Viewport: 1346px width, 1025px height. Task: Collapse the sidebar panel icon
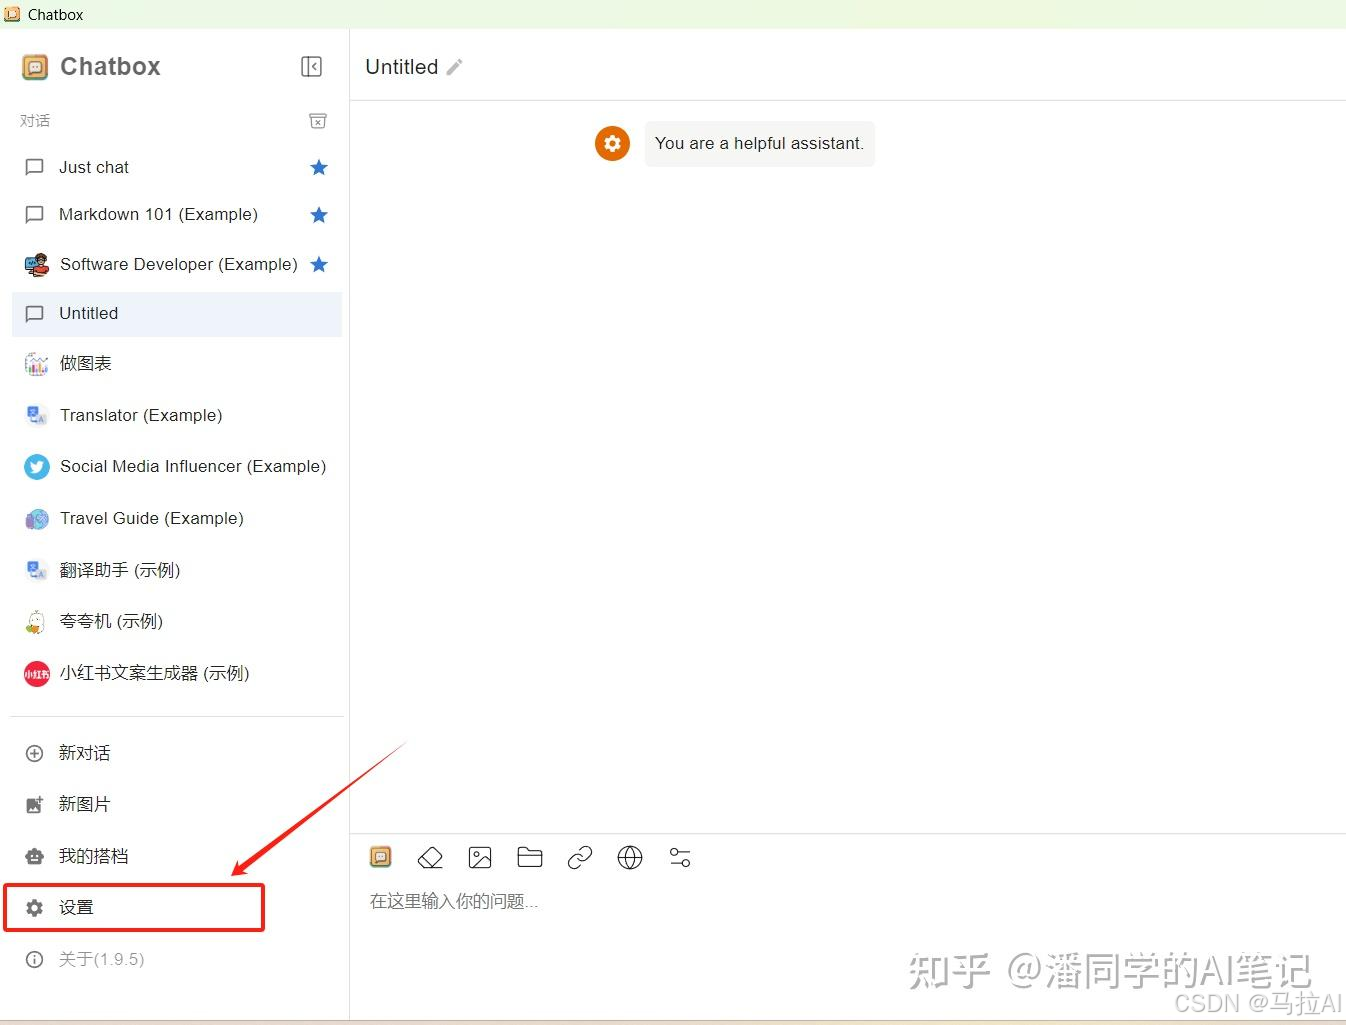click(x=311, y=67)
